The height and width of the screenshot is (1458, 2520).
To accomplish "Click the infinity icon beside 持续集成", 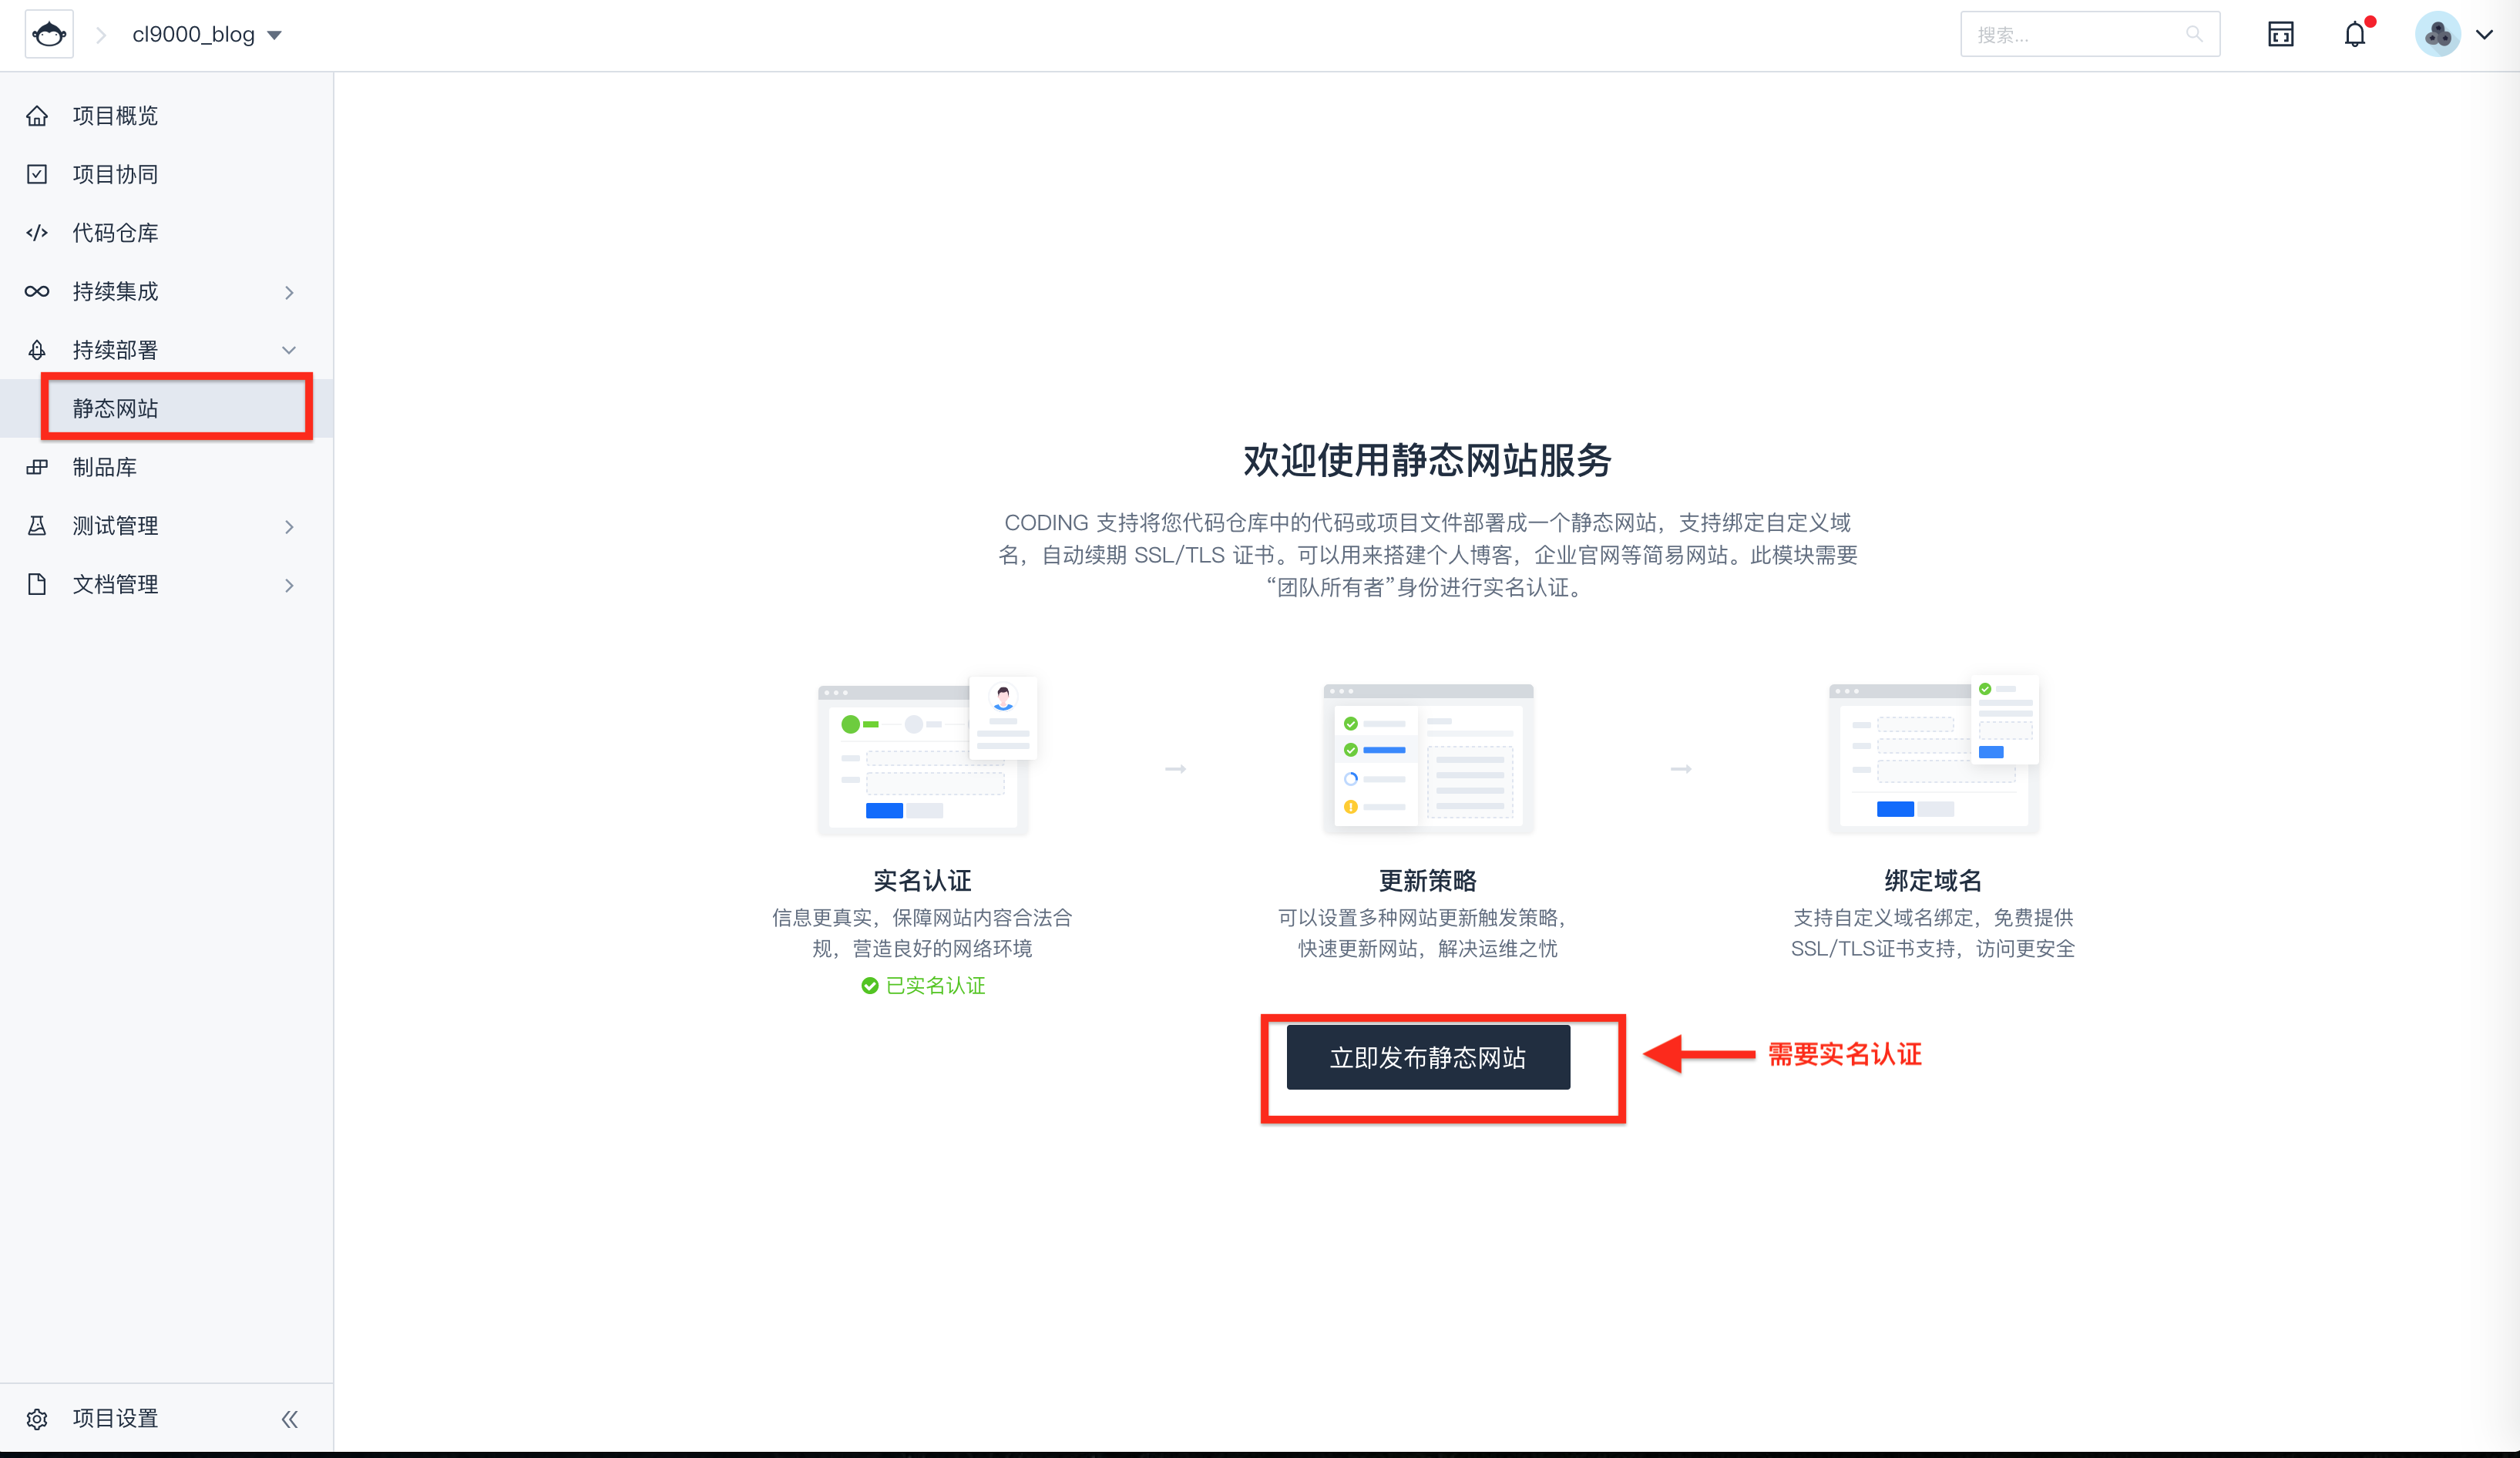I will 37,292.
